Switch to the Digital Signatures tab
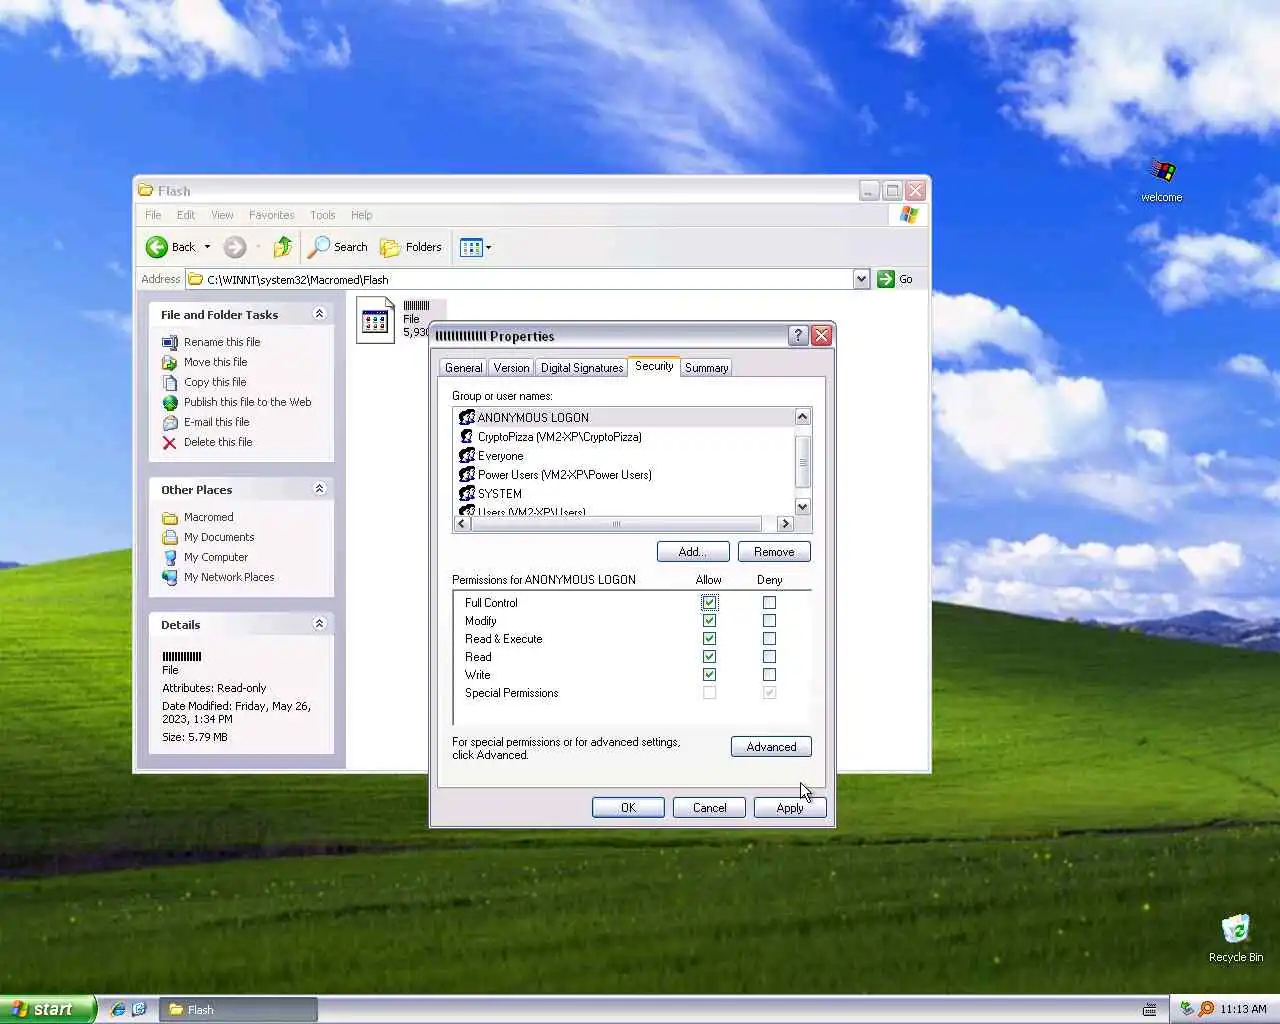The image size is (1280, 1024). click(582, 368)
